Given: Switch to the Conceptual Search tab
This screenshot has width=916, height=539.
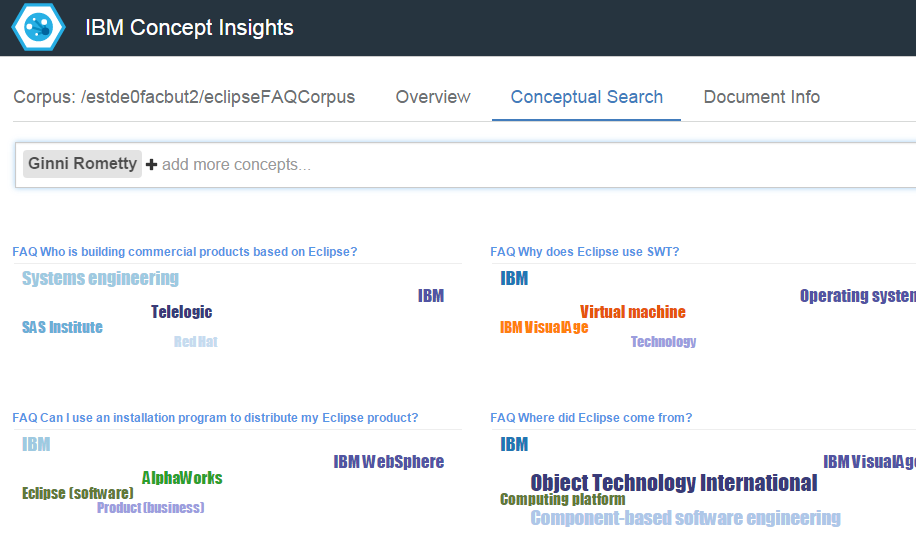Looking at the screenshot, I should [587, 97].
